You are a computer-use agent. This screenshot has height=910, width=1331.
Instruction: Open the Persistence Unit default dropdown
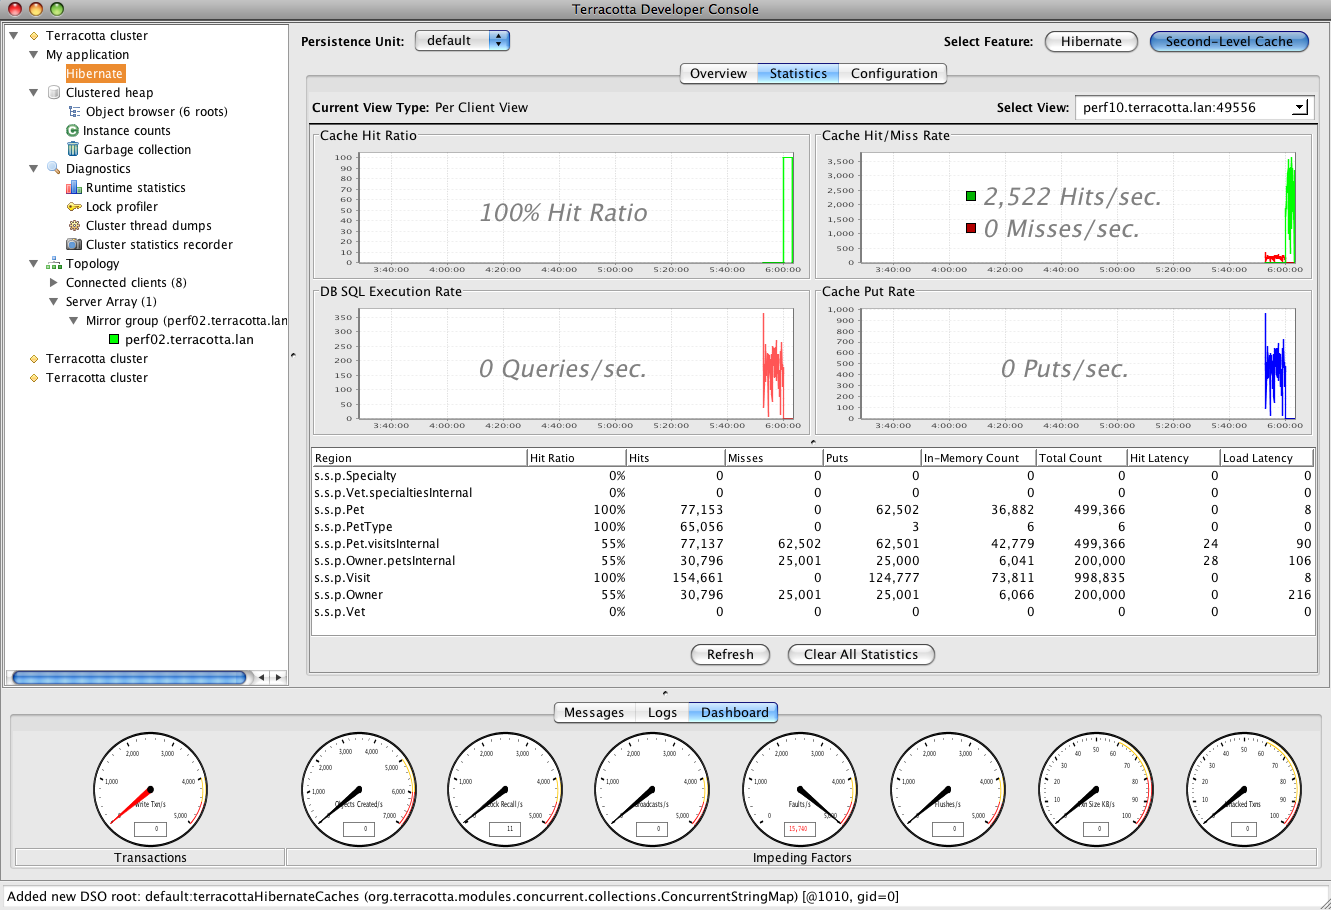462,41
